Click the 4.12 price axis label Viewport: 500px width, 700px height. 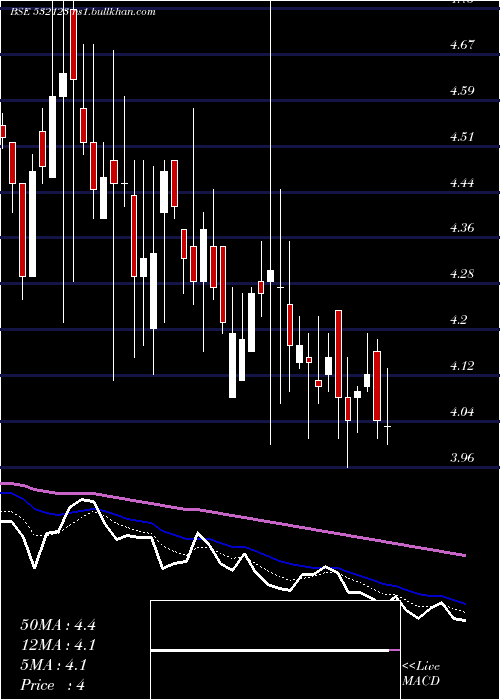(462, 366)
